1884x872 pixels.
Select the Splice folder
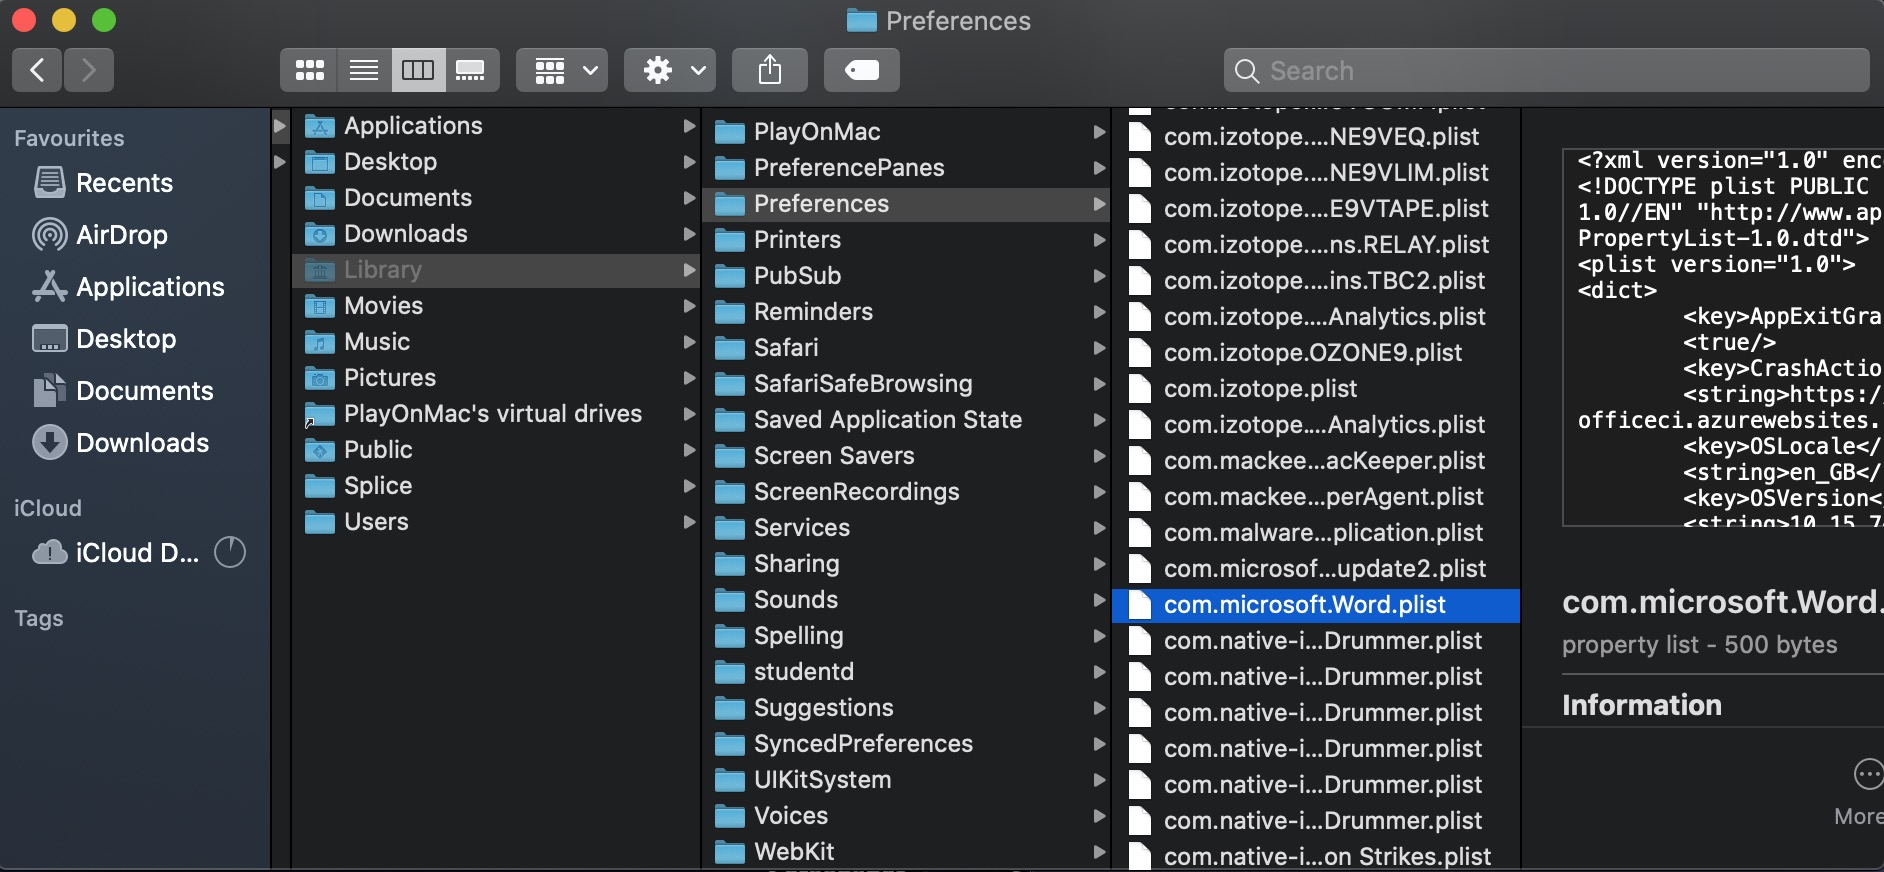(x=496, y=486)
